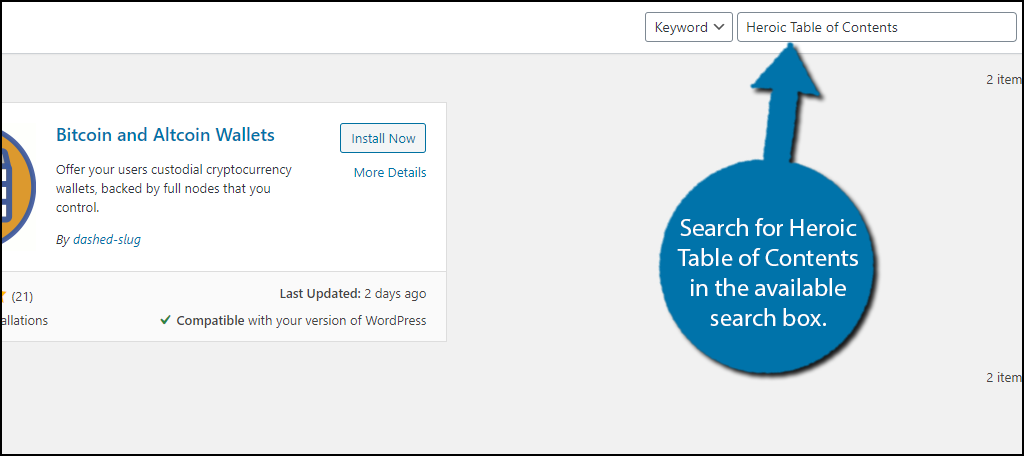Click the gold star rating icon

4,296
